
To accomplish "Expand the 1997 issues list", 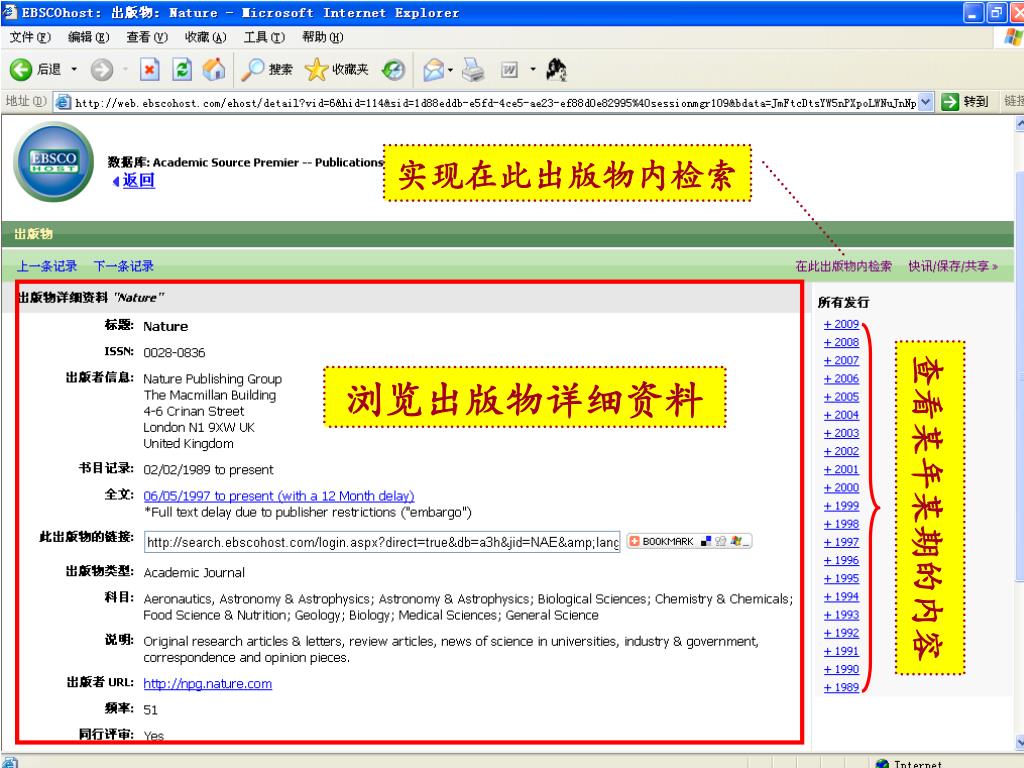I will [841, 542].
